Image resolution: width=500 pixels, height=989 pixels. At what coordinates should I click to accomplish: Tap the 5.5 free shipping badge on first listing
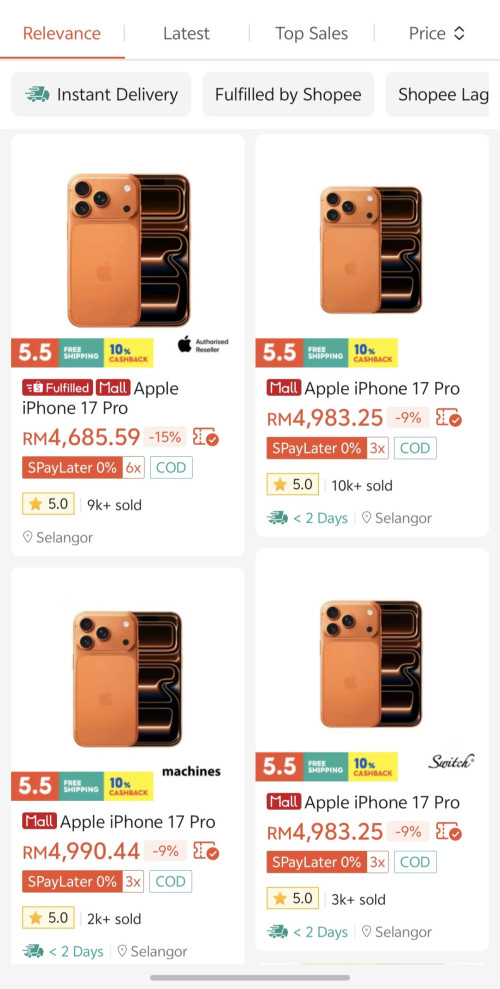pyautogui.click(x=82, y=353)
